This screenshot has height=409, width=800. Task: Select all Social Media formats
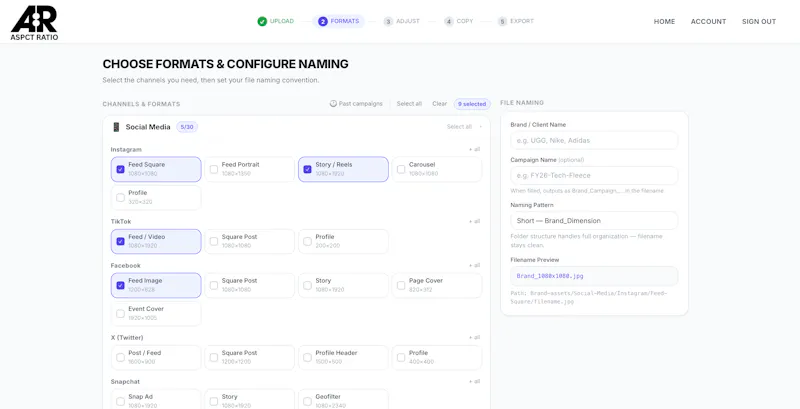tap(459, 127)
